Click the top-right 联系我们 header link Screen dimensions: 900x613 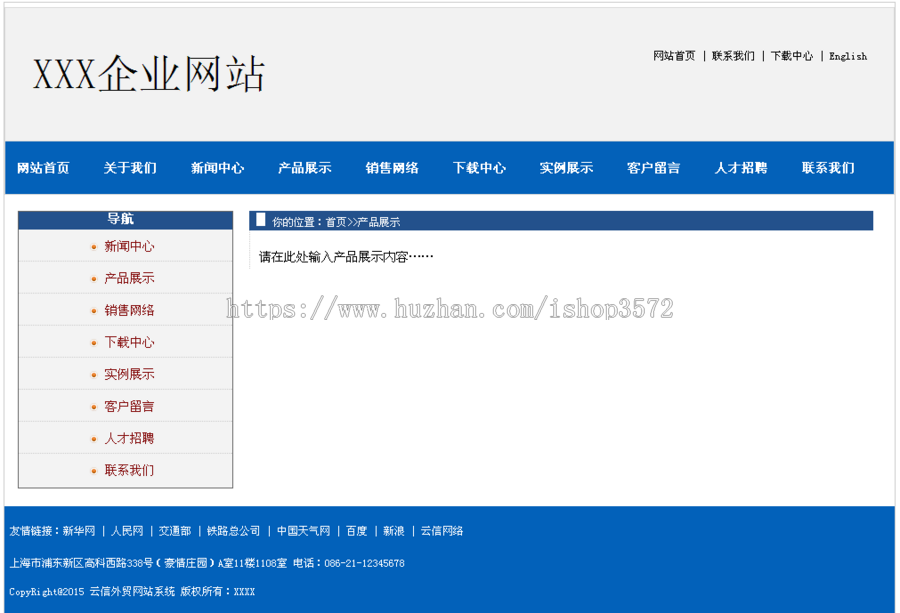click(x=734, y=56)
